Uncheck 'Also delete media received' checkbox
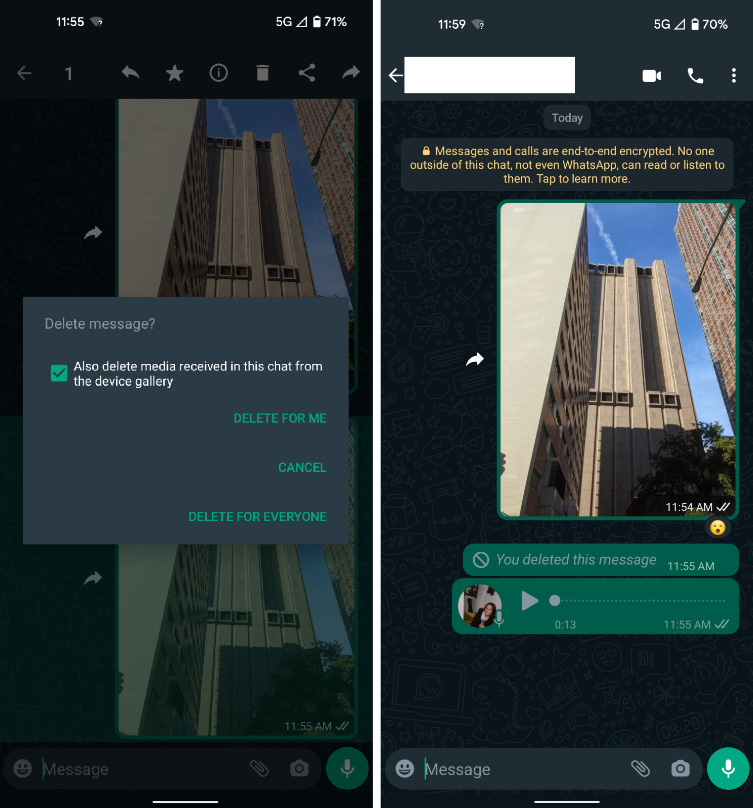The height and width of the screenshot is (808, 753). (x=59, y=373)
